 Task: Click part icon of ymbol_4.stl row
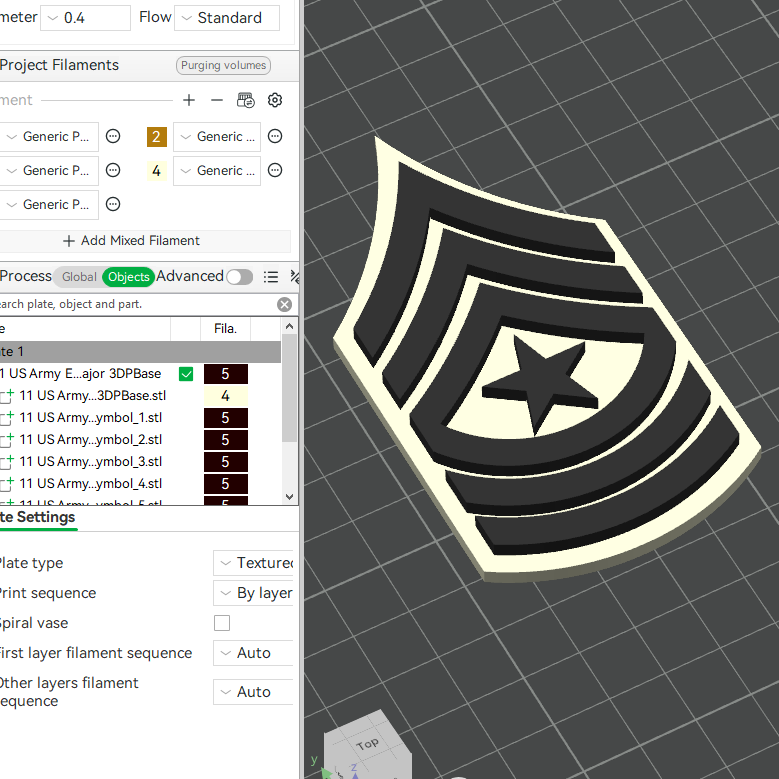pos(7,483)
